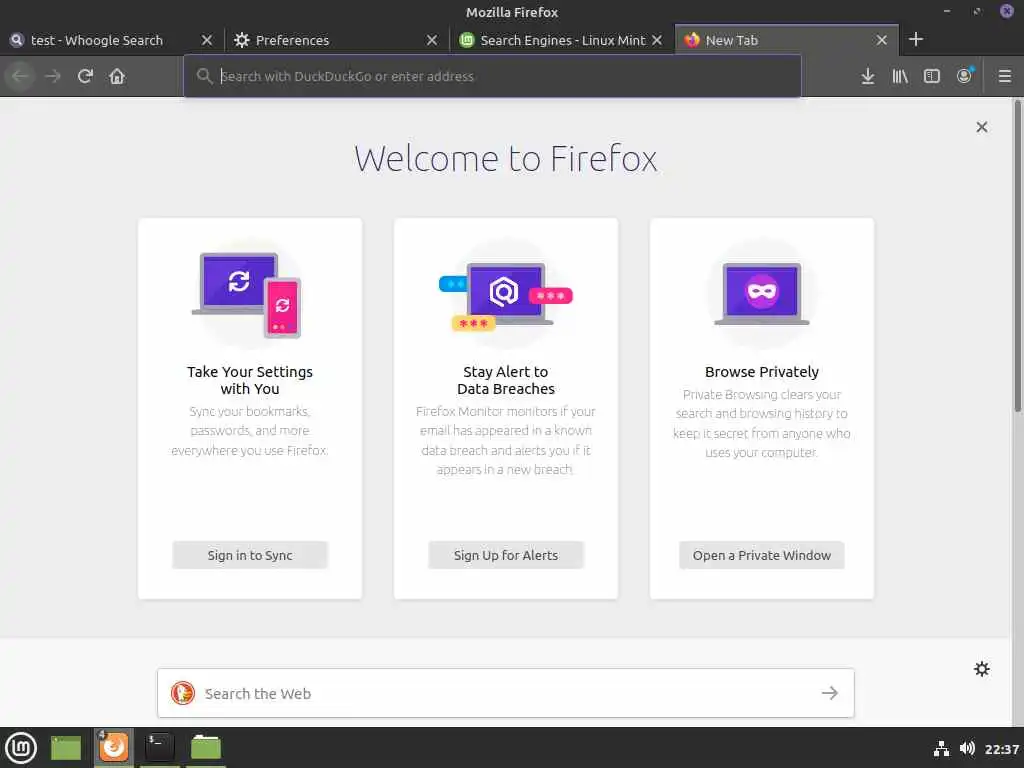Image resolution: width=1024 pixels, height=768 pixels.
Task: Click the back navigation arrow
Action: click(20, 76)
